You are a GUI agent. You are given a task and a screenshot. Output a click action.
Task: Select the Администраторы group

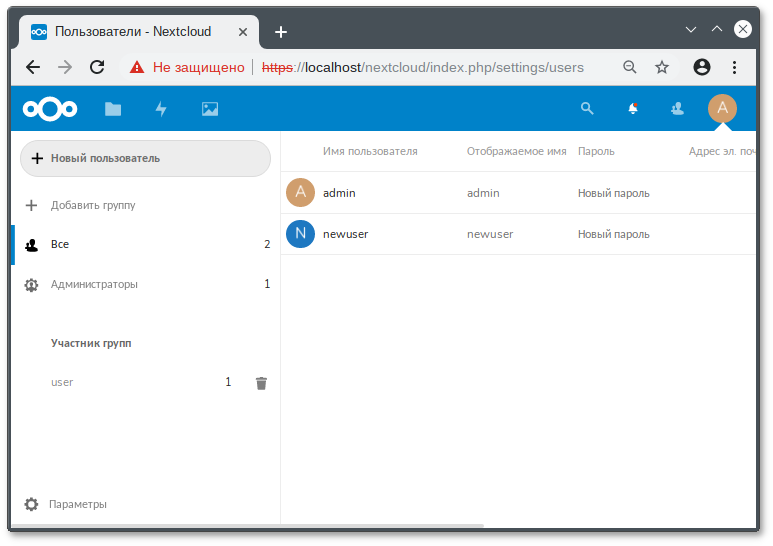click(x=145, y=284)
